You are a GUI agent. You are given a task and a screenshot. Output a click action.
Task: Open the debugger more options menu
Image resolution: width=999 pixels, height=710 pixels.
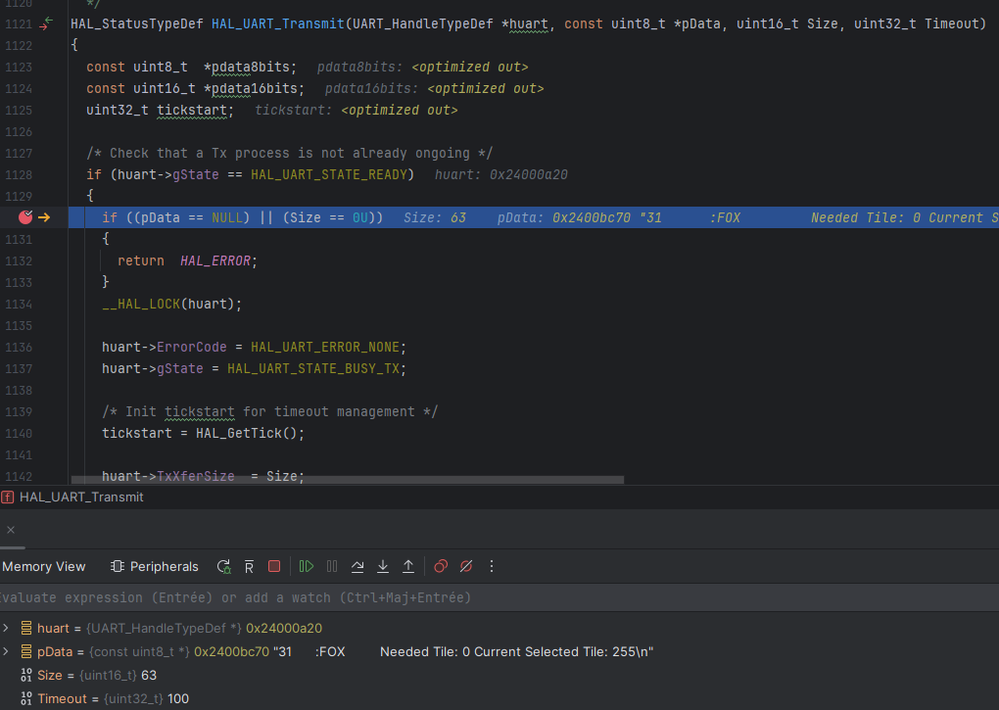coord(491,566)
